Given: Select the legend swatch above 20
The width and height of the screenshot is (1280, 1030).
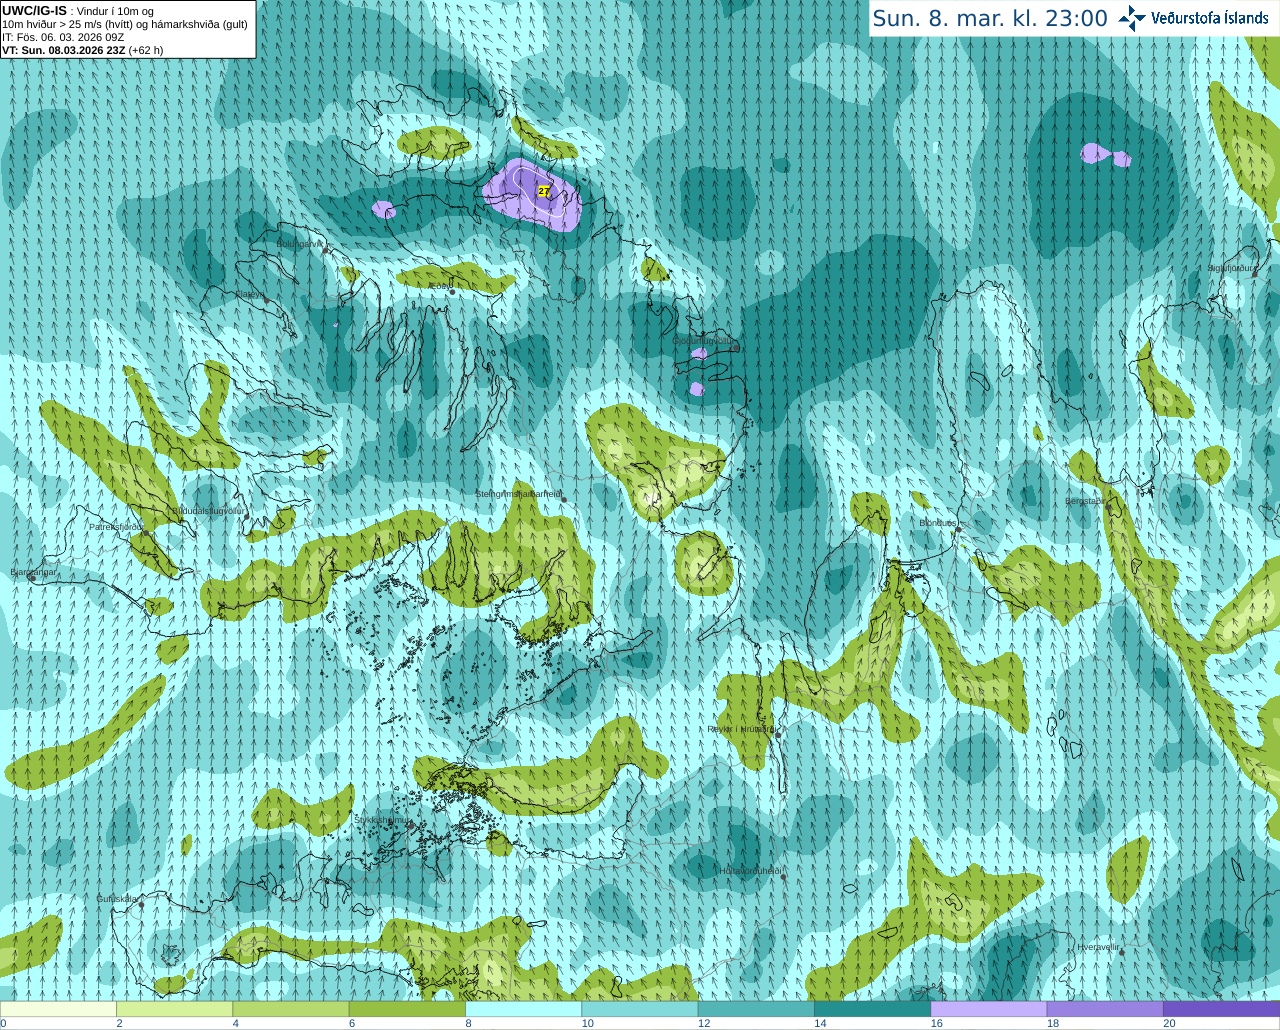Looking at the screenshot, I should pos(1221,1009).
